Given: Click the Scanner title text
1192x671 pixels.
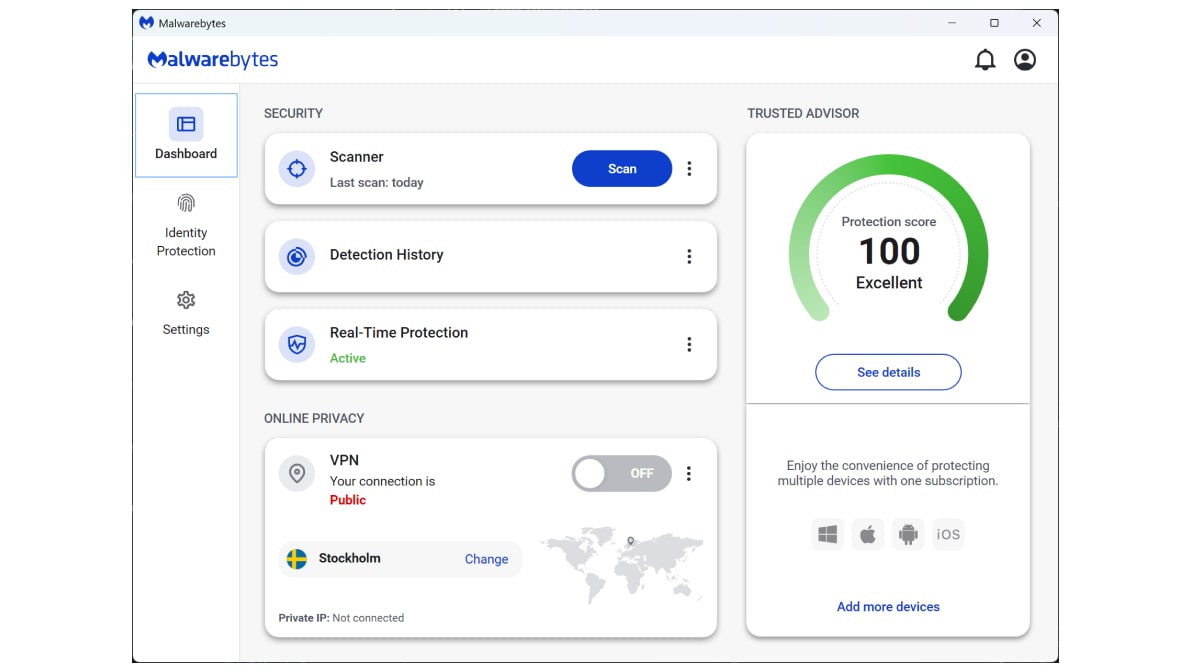Looking at the screenshot, I should pos(357,157).
